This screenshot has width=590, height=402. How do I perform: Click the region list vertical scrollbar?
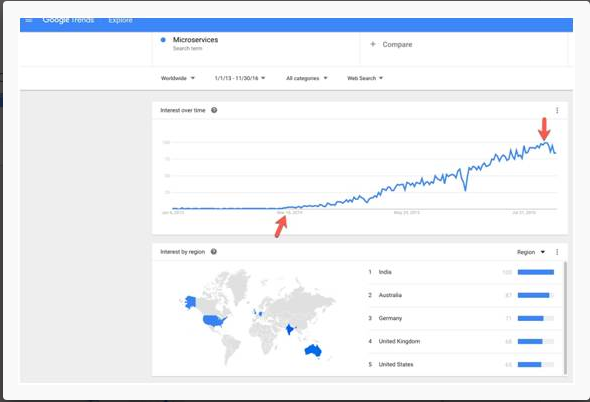point(565,318)
